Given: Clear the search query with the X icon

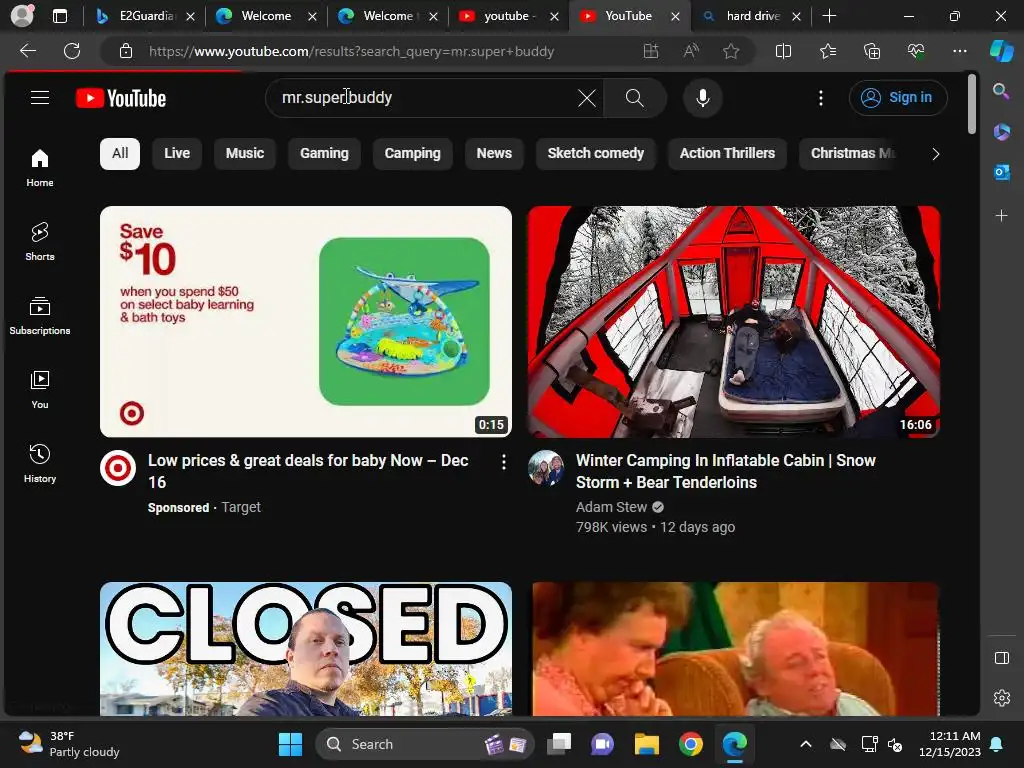Looking at the screenshot, I should (x=586, y=98).
